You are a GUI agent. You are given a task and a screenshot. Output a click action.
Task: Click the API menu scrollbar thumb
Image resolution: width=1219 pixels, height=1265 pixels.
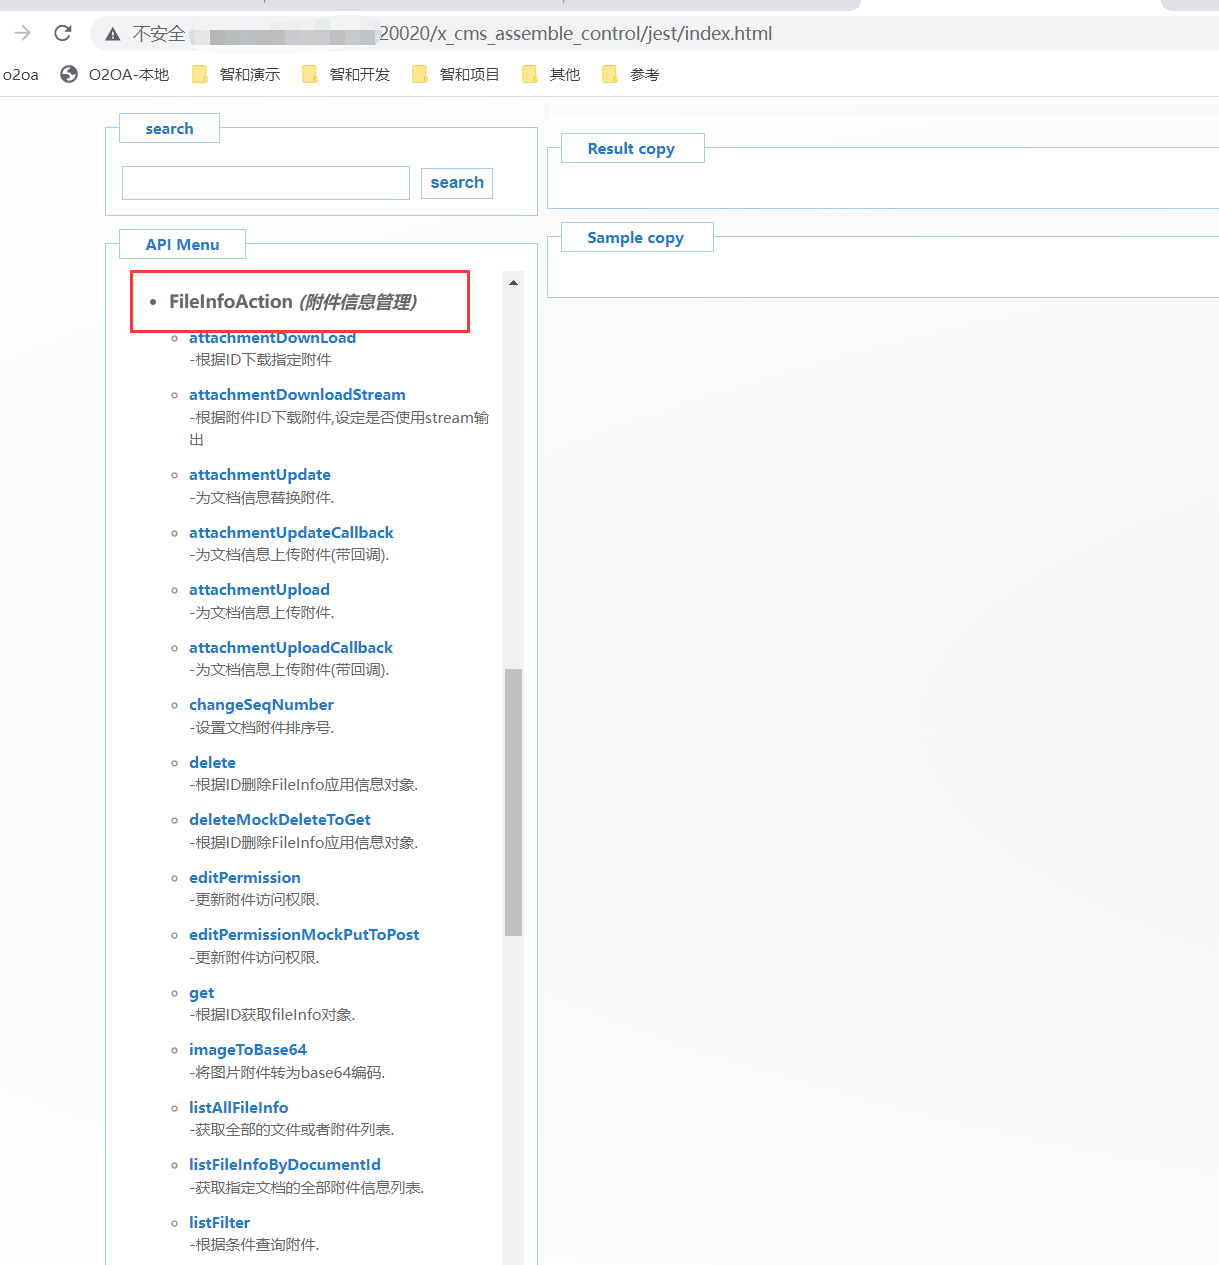click(x=513, y=800)
